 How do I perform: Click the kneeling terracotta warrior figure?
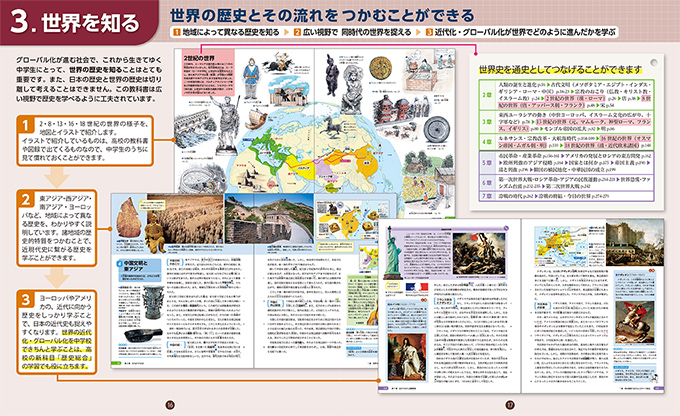click(155, 233)
